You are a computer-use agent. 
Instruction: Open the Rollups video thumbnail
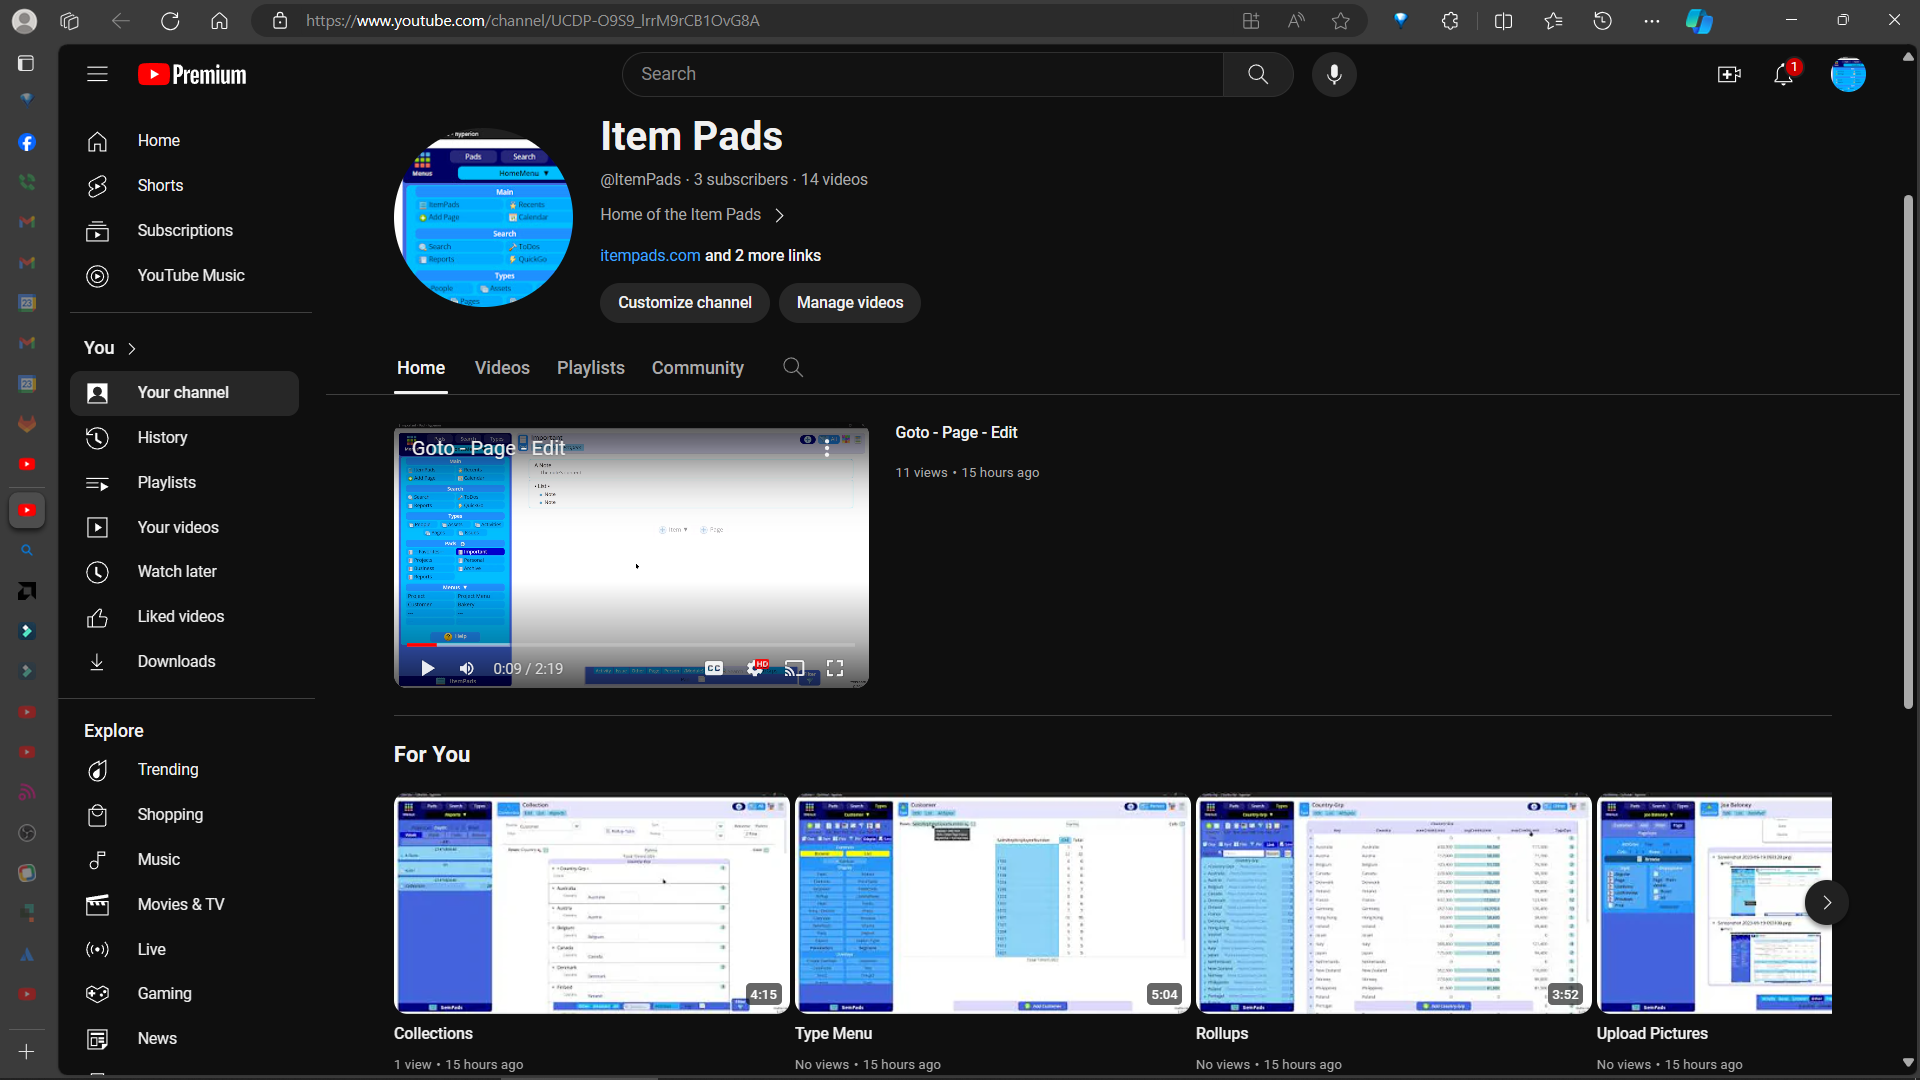tap(1393, 904)
